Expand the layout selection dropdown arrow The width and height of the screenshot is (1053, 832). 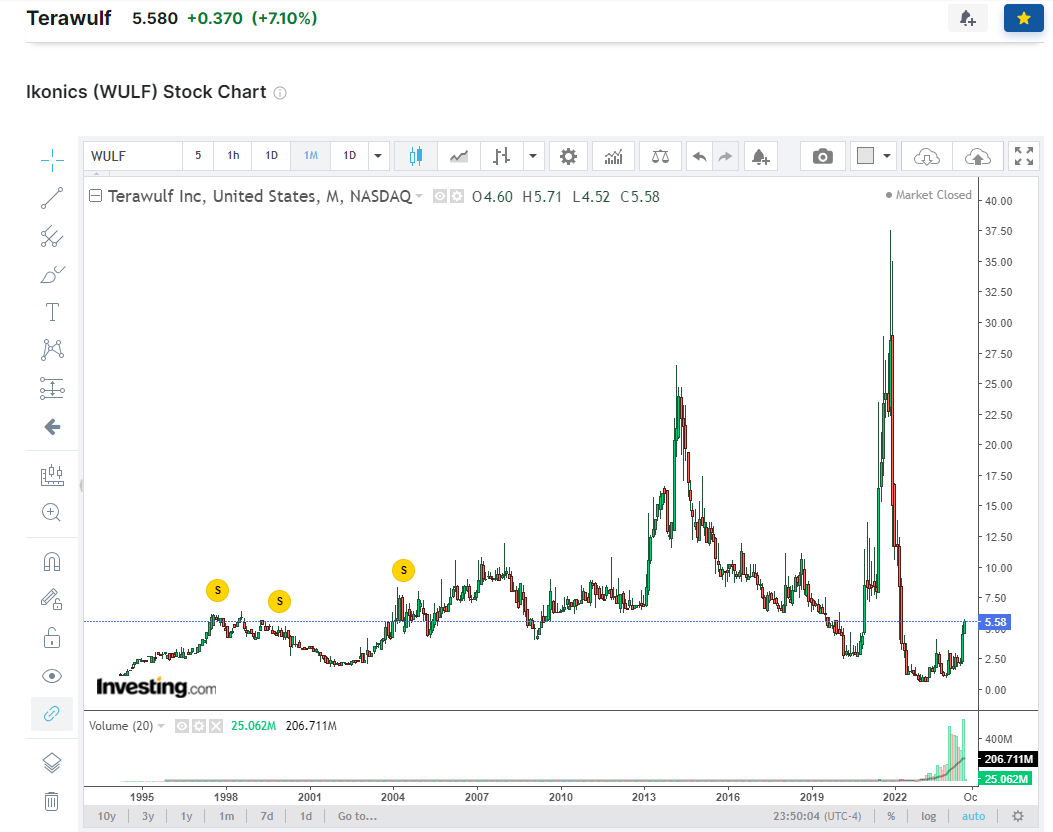pos(886,156)
